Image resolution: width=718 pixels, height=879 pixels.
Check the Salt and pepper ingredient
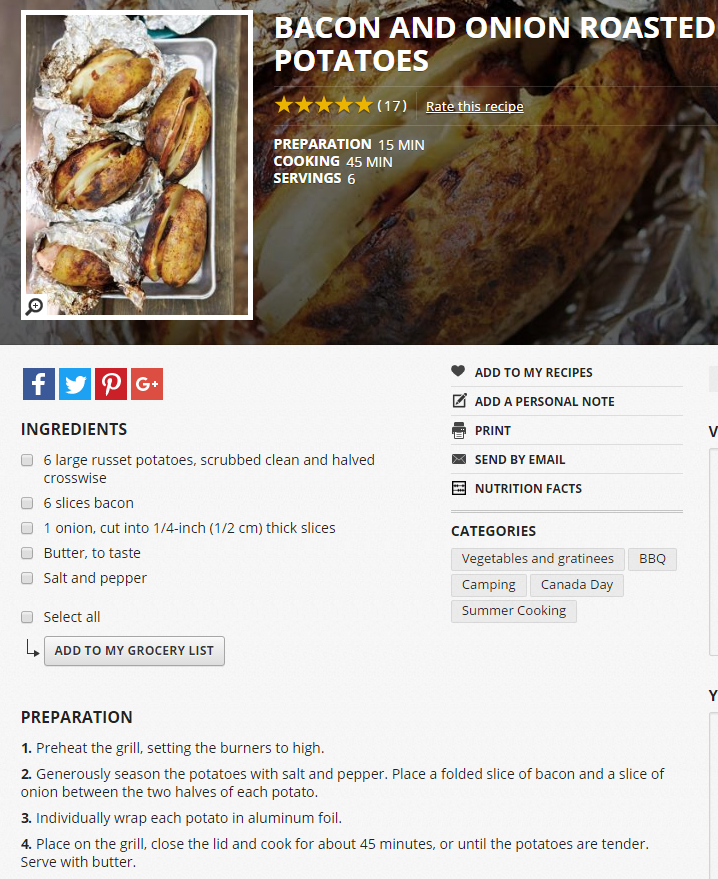[x=27, y=578]
